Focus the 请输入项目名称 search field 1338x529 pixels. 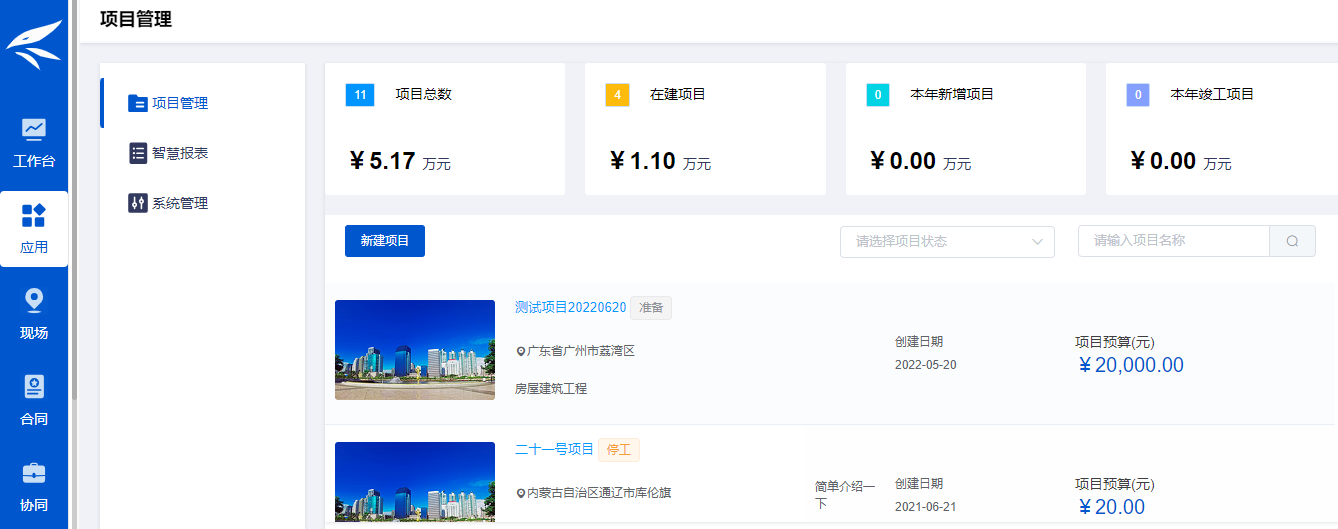pyautogui.click(x=1173, y=241)
